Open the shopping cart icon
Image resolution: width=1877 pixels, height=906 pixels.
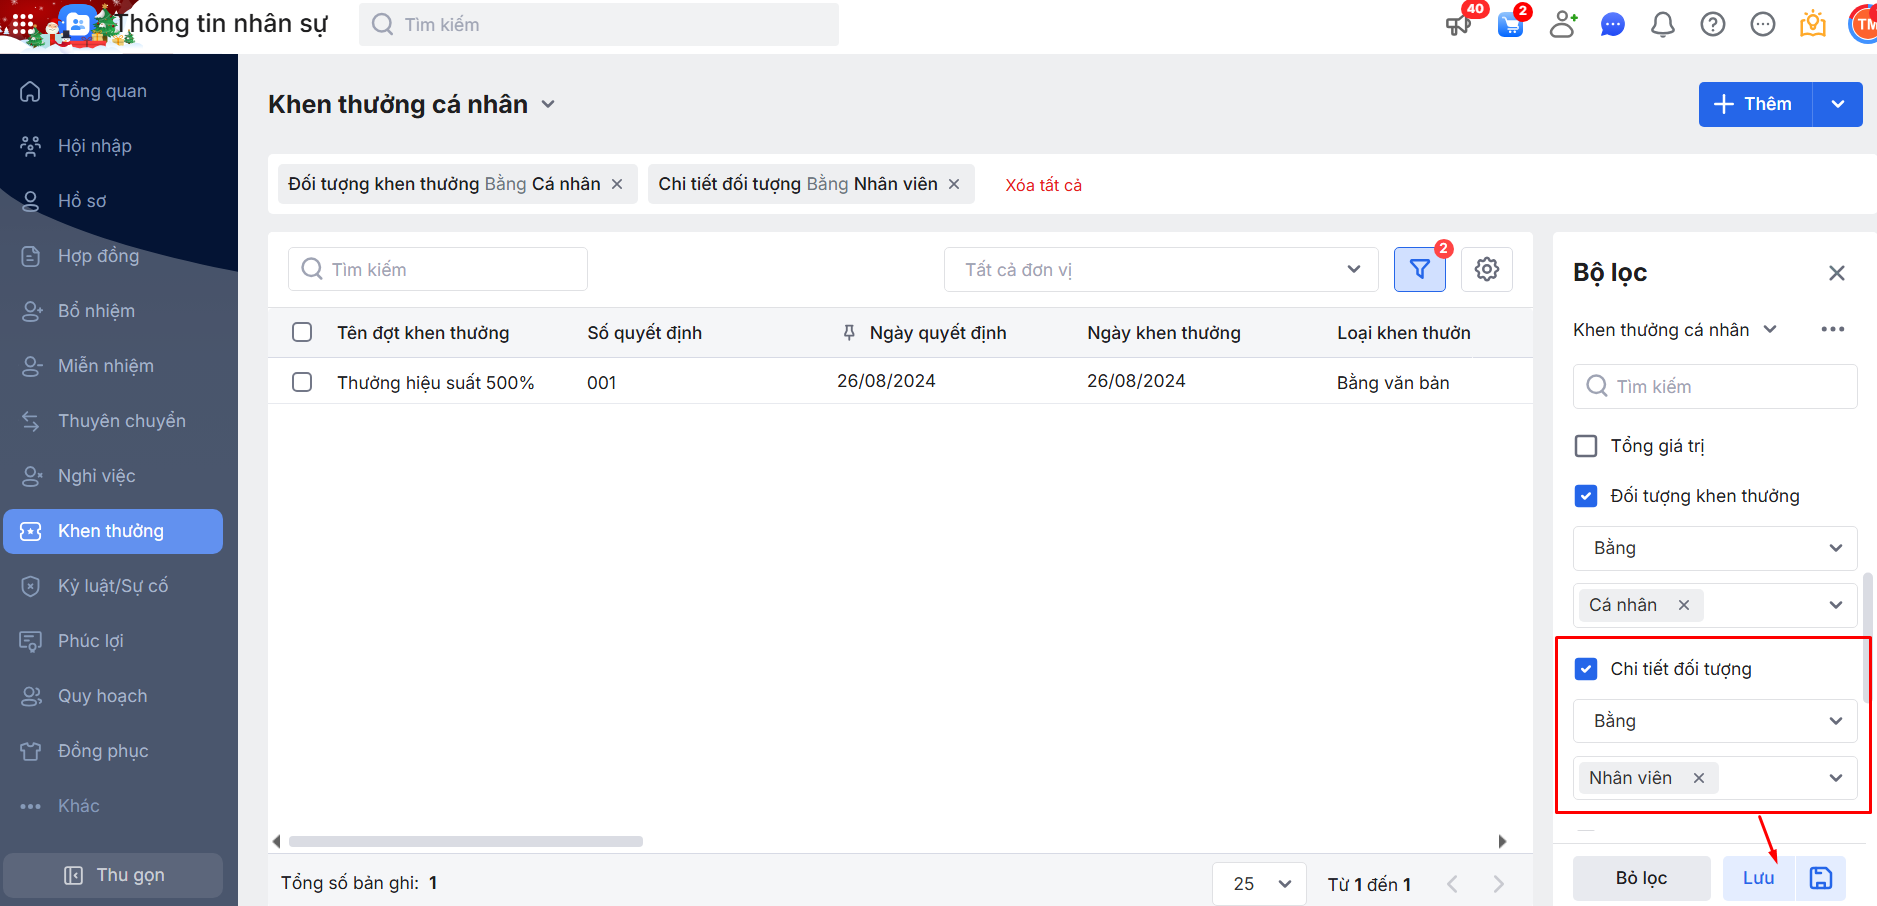1510,24
